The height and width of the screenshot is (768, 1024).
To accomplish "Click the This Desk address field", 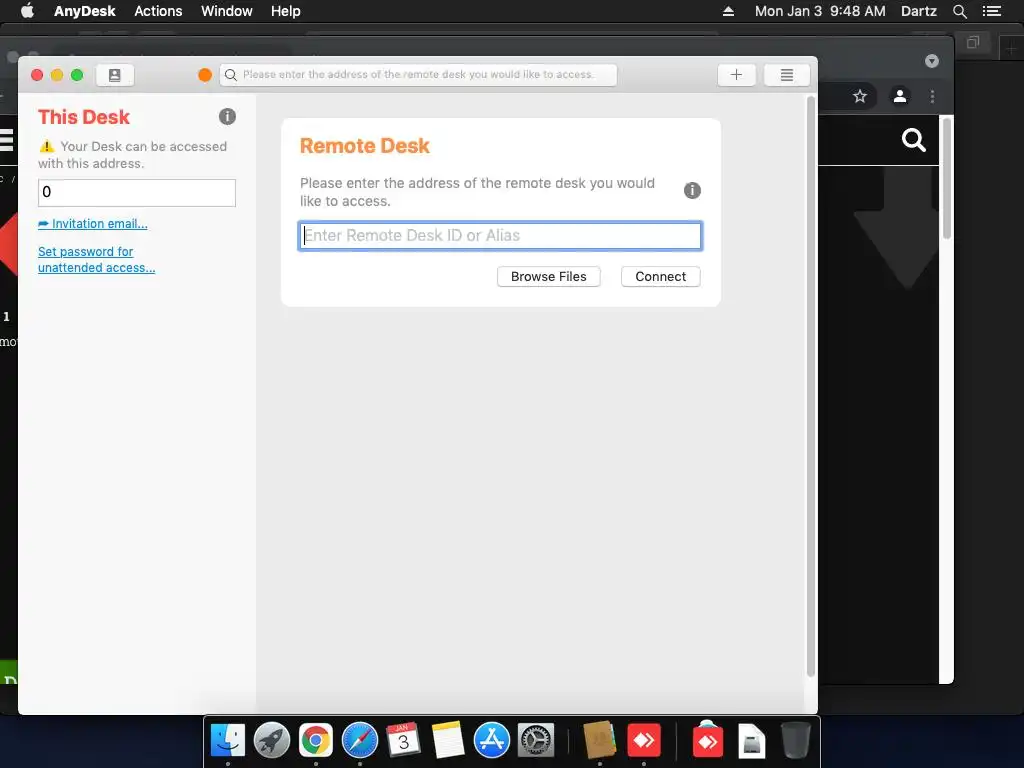I will pos(136,193).
